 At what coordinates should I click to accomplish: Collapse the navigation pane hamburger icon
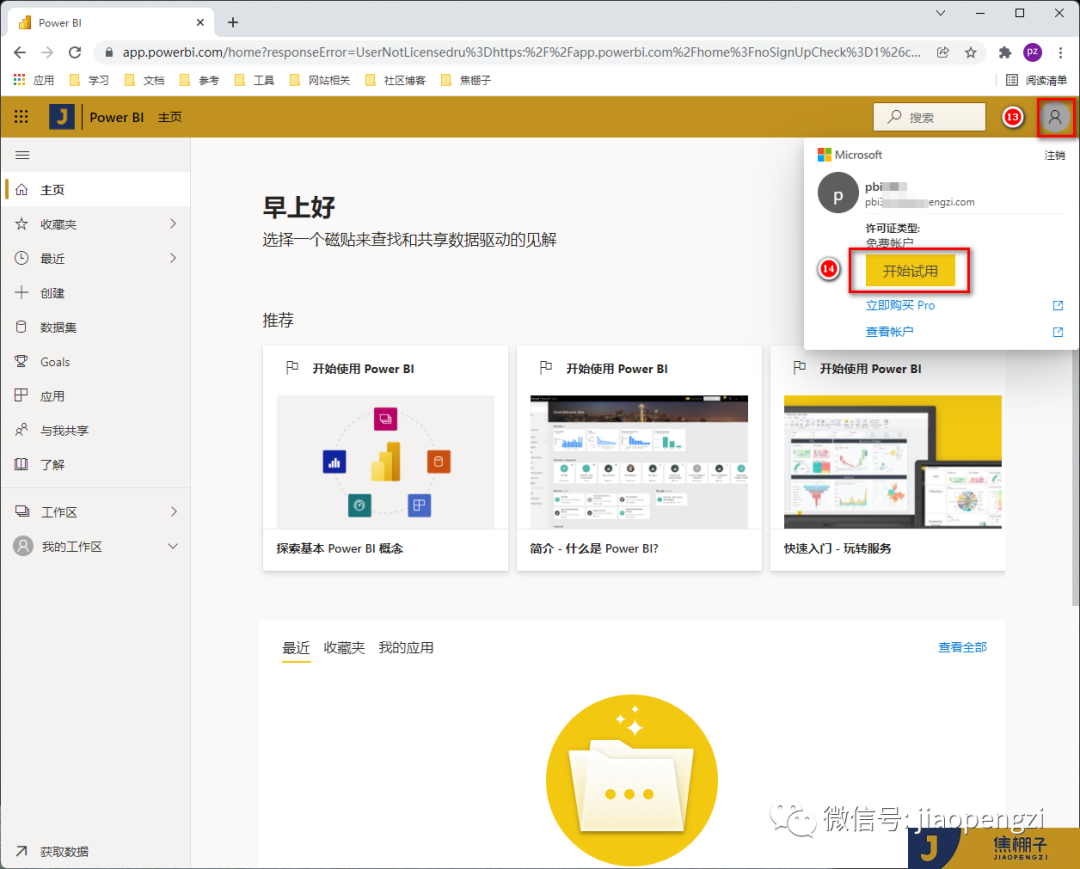click(x=22, y=155)
